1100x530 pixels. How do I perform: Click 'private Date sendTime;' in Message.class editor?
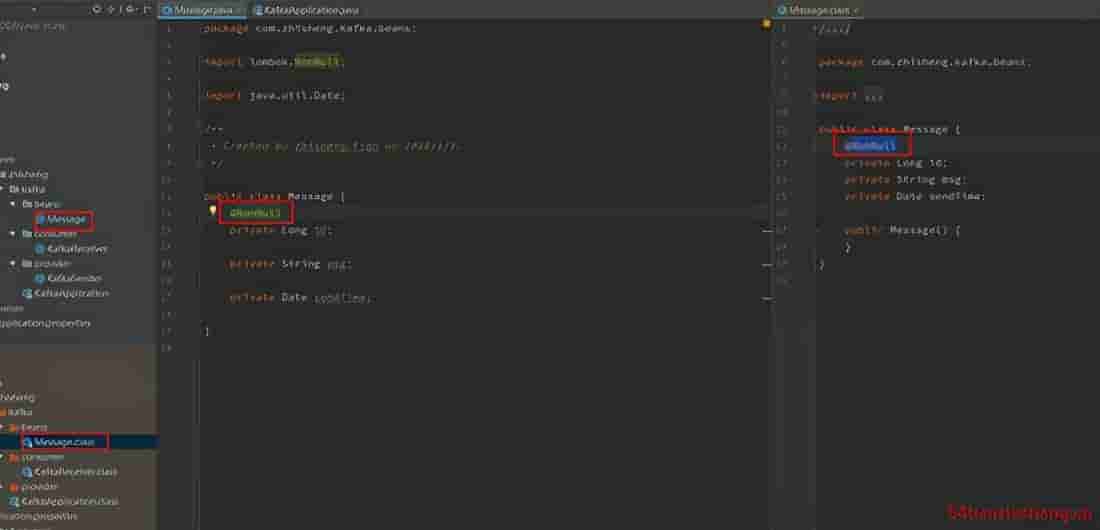click(x=914, y=197)
